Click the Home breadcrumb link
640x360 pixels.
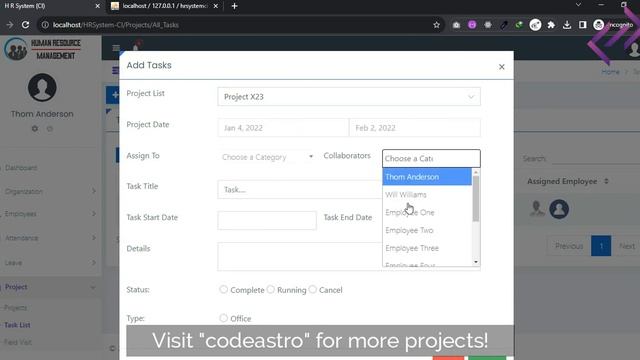610,72
